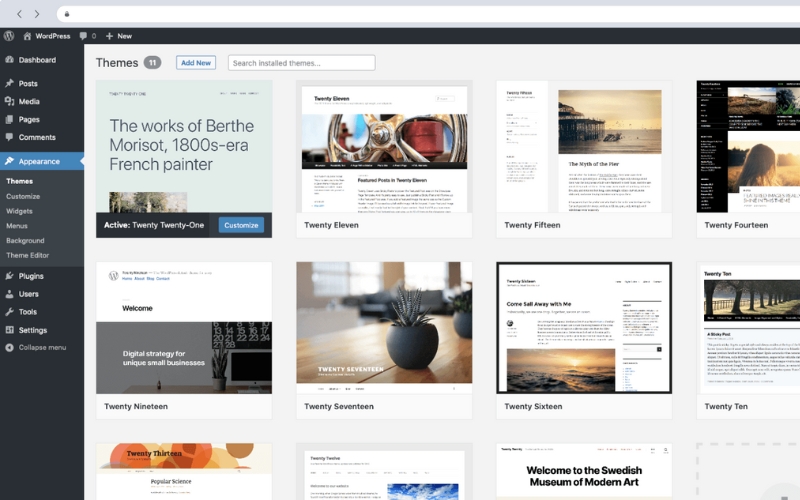Image resolution: width=800 pixels, height=500 pixels.
Task: Click the Tools wrench icon in sidebar
Action: pyautogui.click(x=9, y=312)
